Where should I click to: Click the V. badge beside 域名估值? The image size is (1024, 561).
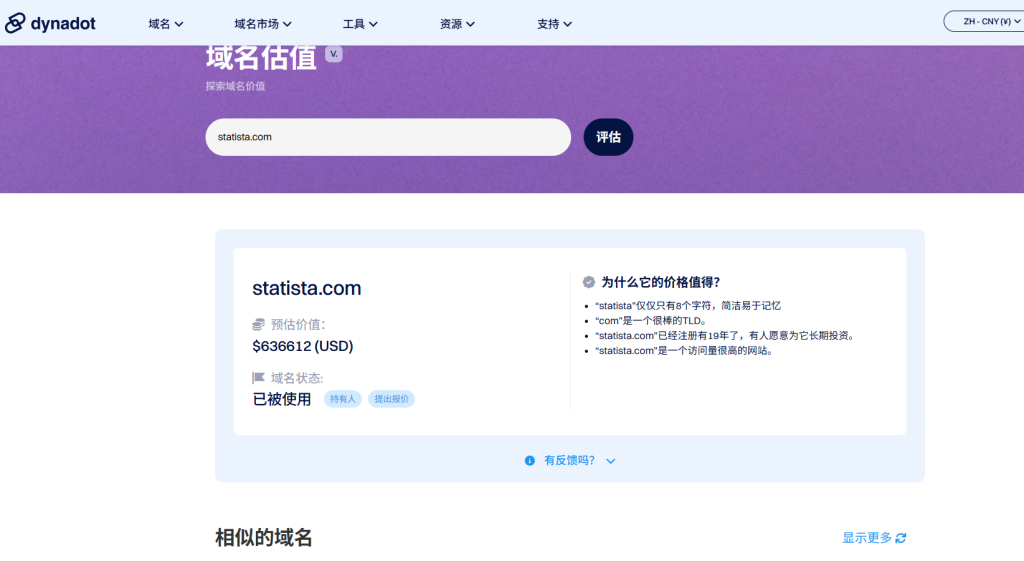pos(334,54)
